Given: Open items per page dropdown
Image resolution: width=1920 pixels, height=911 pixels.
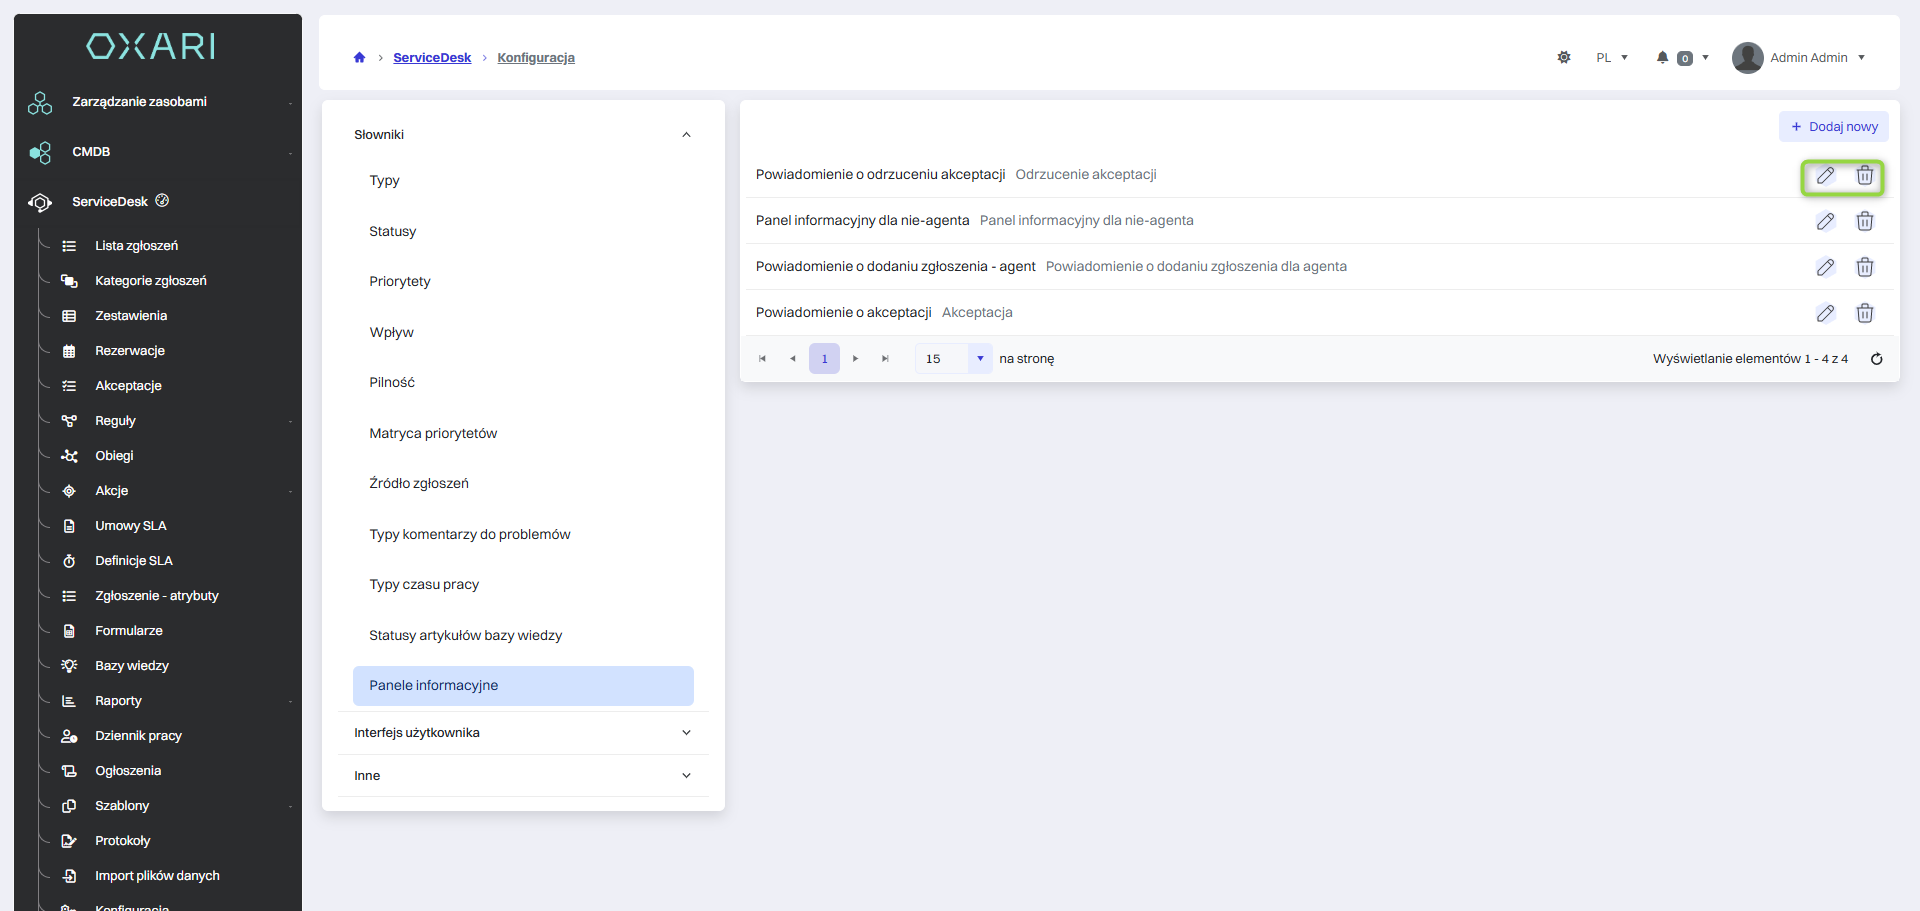Looking at the screenshot, I should pos(979,359).
